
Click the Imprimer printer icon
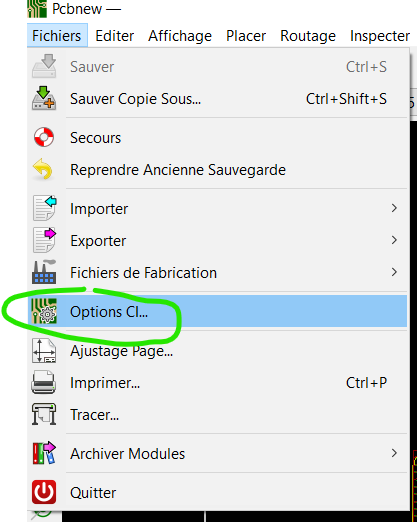[x=43, y=382]
